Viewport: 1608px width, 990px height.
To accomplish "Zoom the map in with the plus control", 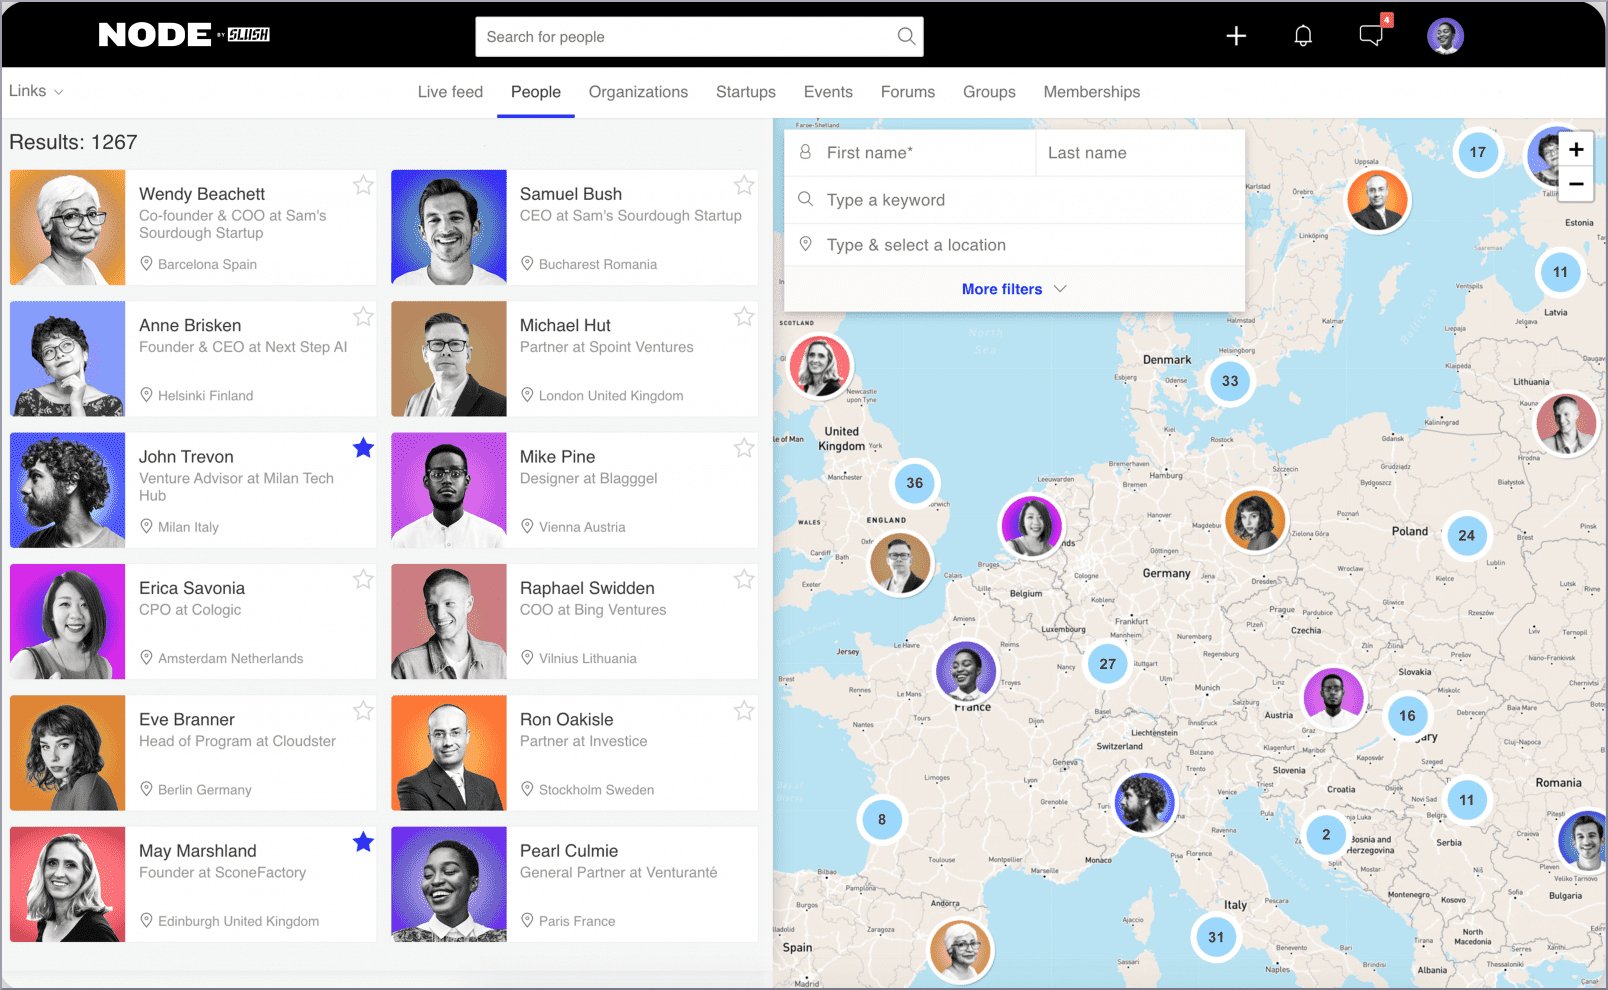I will (1575, 149).
